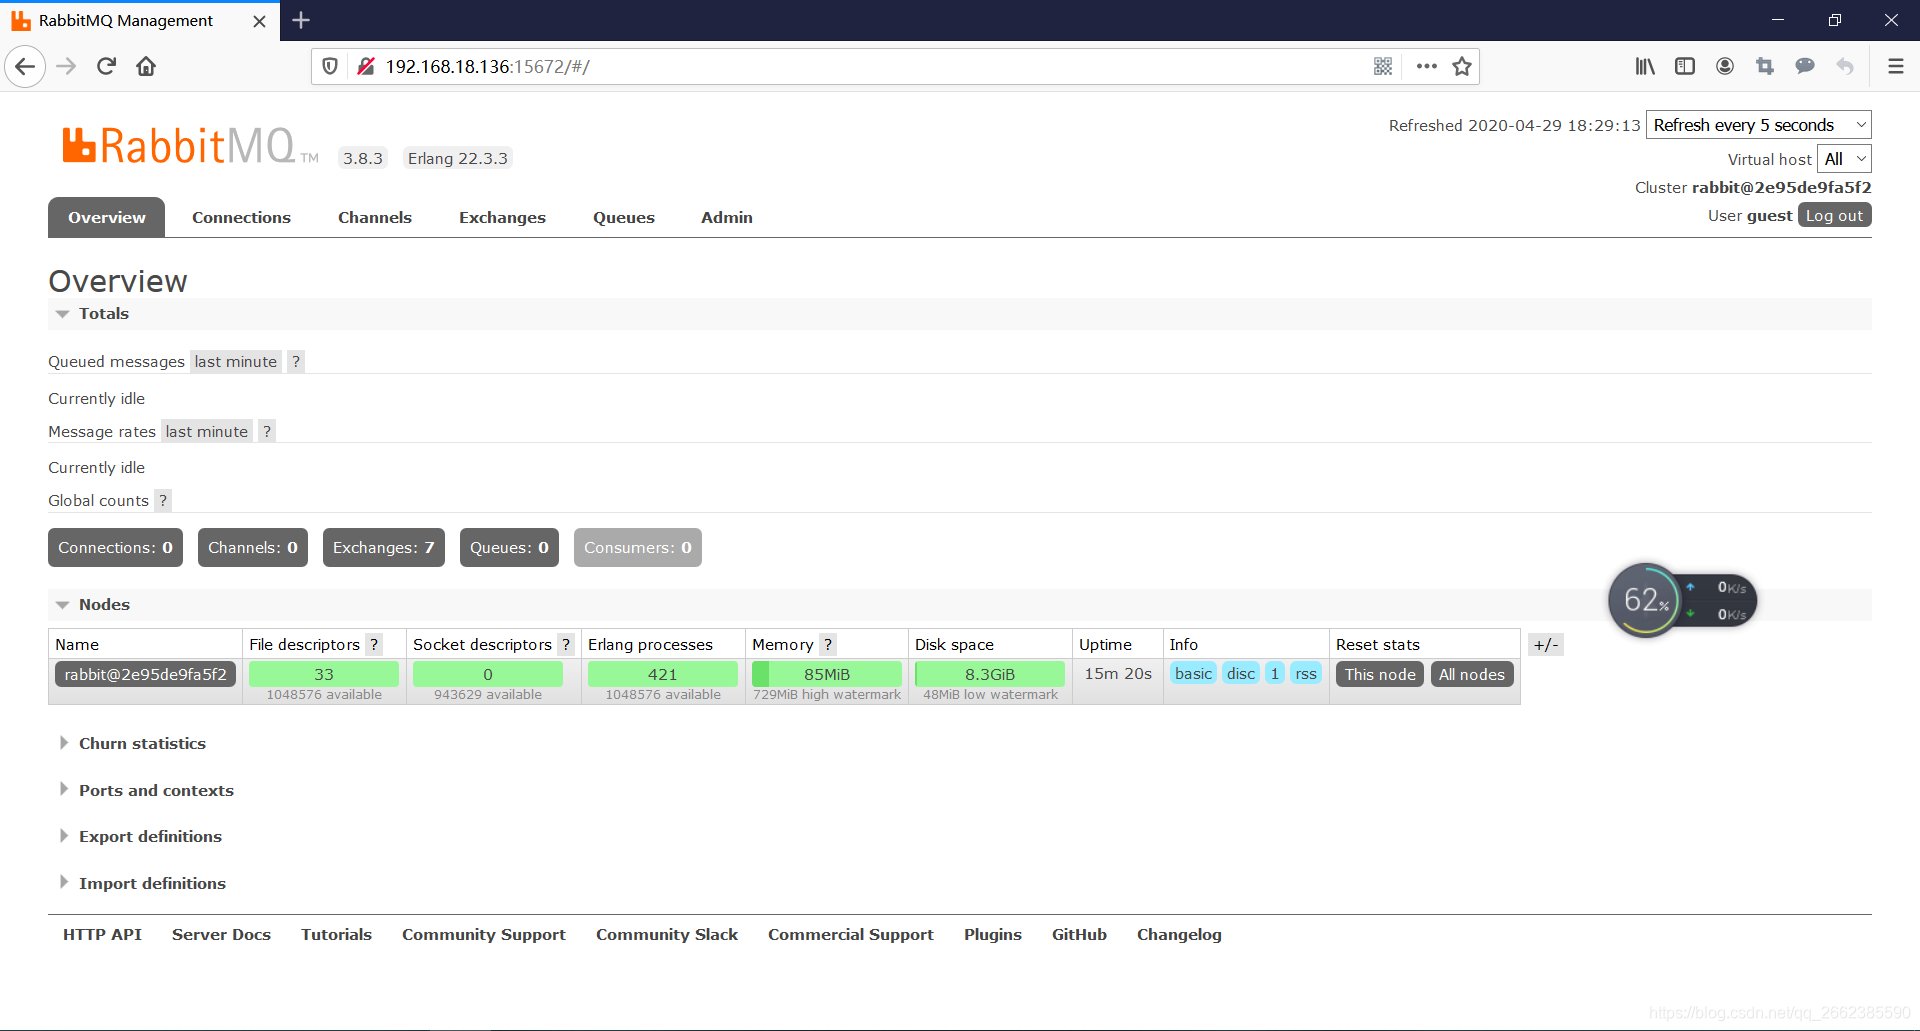Click the chat bubble toolbar icon
This screenshot has width=1920, height=1031.
pos(1805,67)
